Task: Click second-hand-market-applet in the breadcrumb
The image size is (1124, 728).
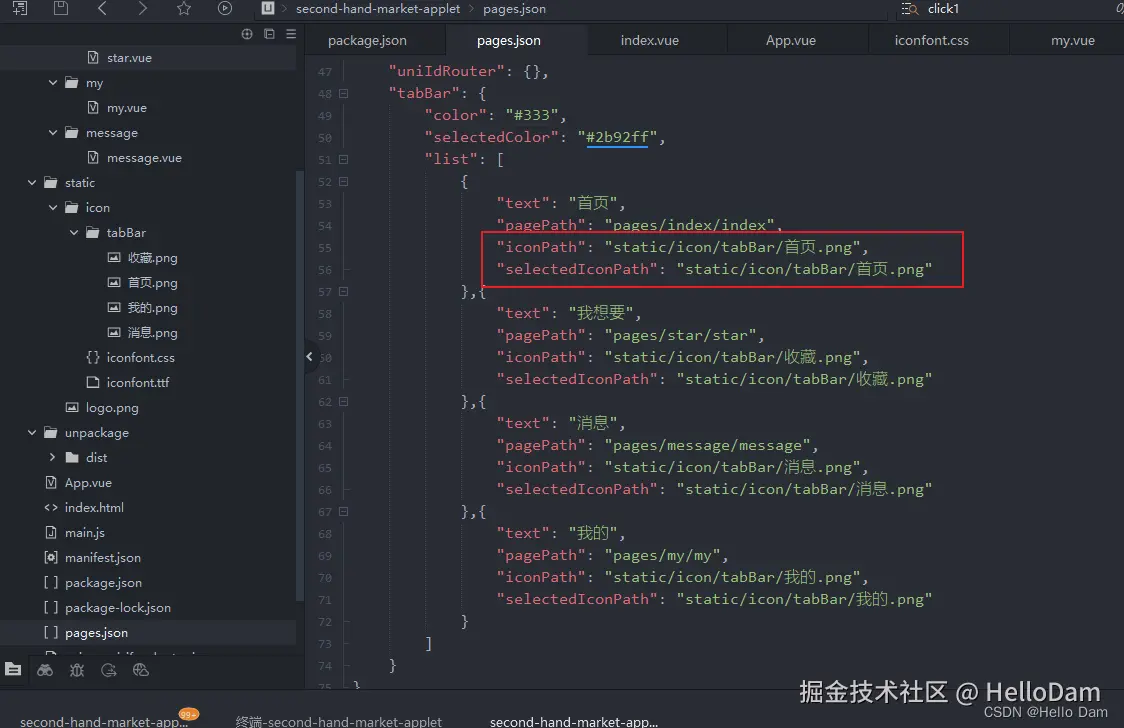Action: (378, 9)
